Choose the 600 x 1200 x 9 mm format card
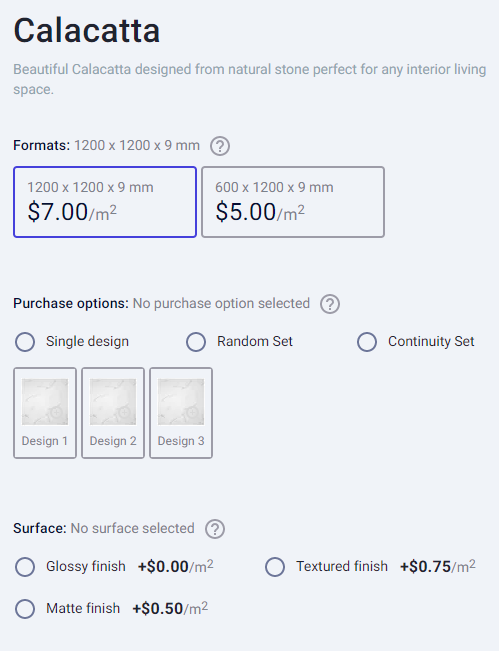 [293, 202]
